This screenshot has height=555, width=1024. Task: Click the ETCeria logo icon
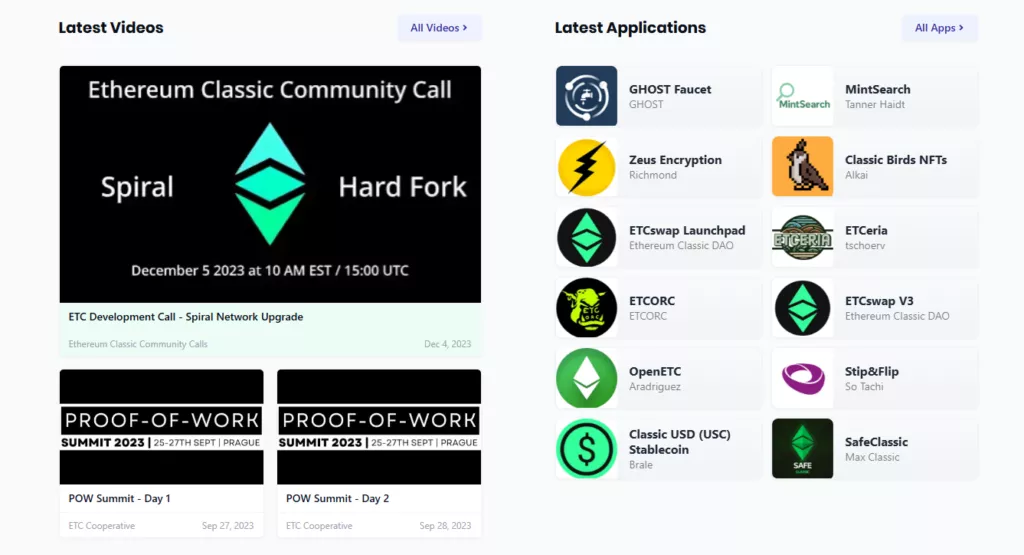tap(803, 237)
